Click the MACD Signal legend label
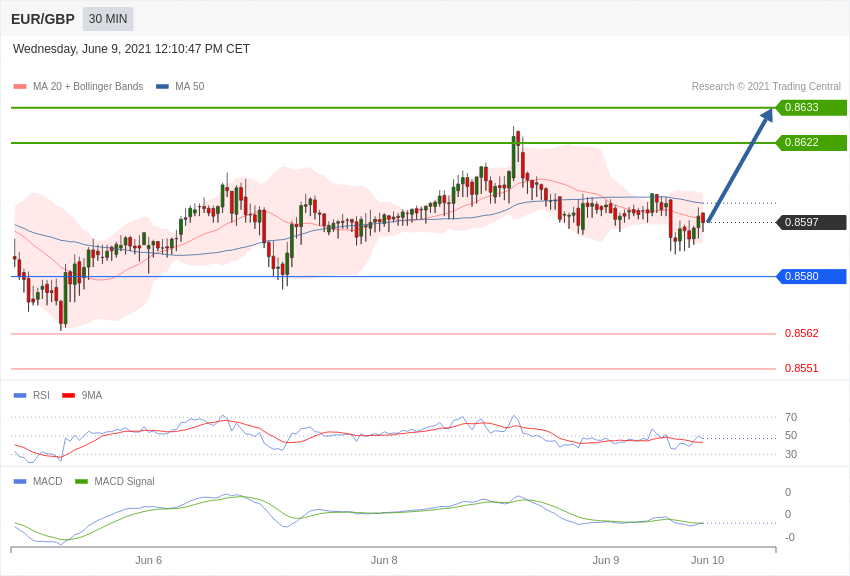 [x=124, y=481]
